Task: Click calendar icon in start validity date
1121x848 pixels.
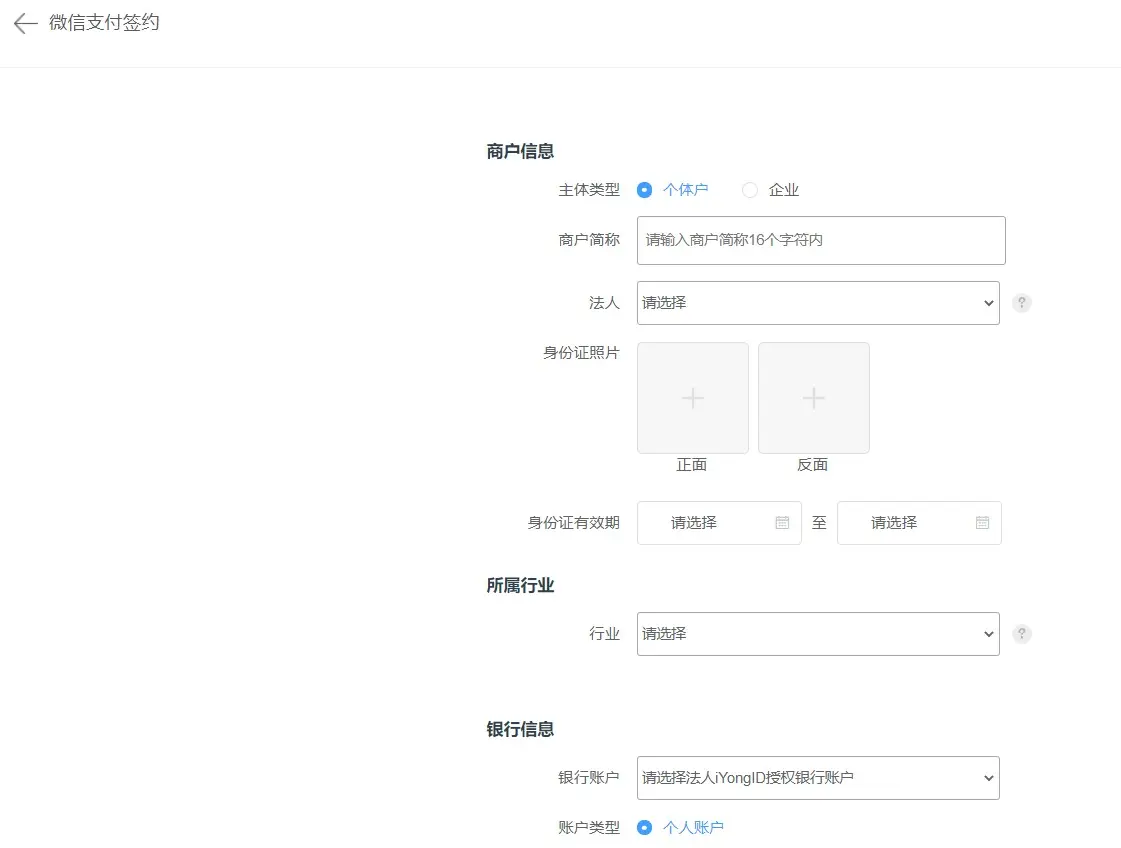Action: (782, 523)
